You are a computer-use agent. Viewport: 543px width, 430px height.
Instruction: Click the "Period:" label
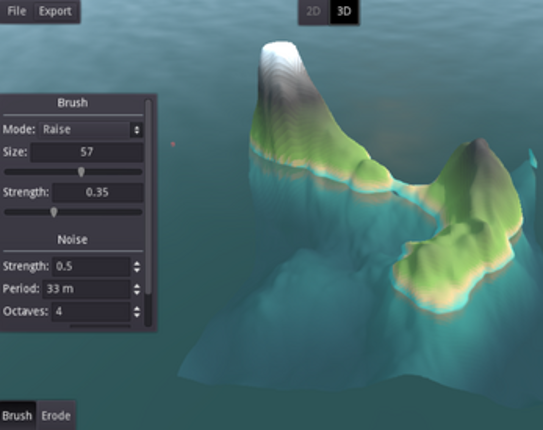21,289
